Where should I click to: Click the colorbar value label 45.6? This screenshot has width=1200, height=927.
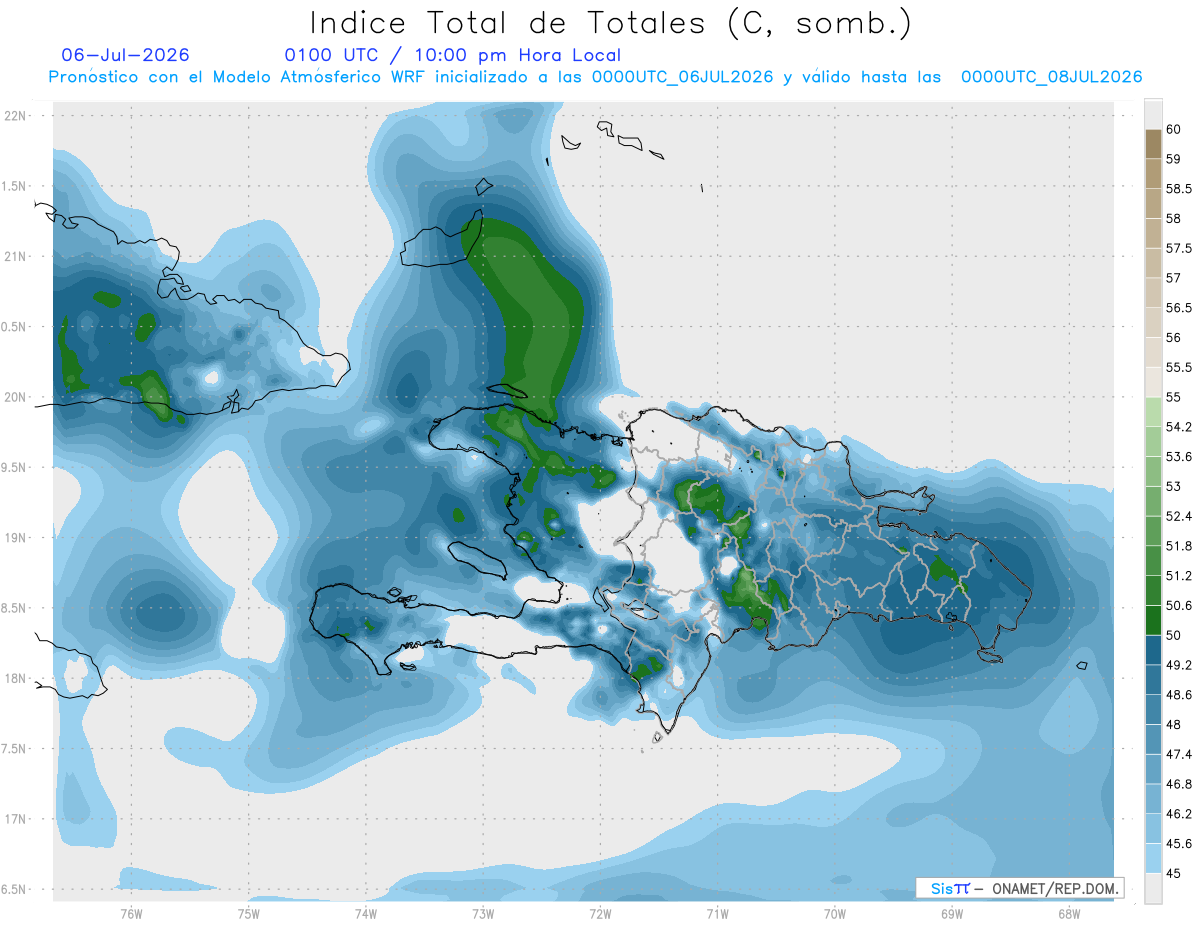tap(1179, 844)
